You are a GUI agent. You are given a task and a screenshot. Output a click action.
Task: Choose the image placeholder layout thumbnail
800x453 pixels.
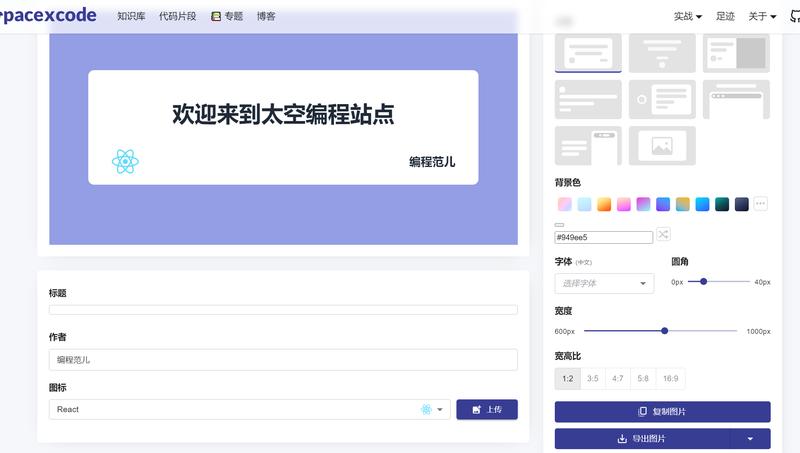click(x=662, y=145)
